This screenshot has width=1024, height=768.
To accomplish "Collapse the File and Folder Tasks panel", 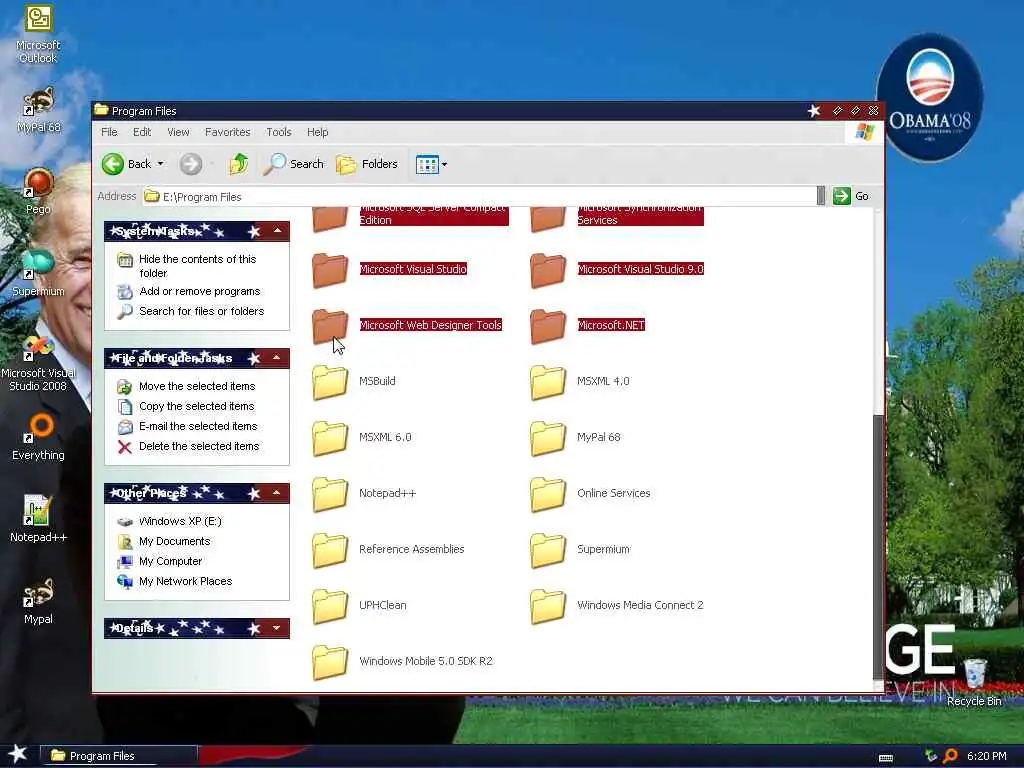I will 277,358.
